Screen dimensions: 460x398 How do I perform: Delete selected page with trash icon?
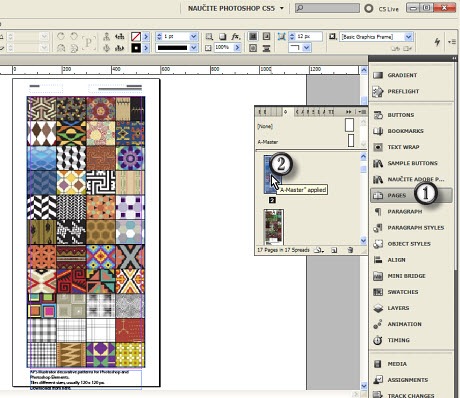coord(350,250)
